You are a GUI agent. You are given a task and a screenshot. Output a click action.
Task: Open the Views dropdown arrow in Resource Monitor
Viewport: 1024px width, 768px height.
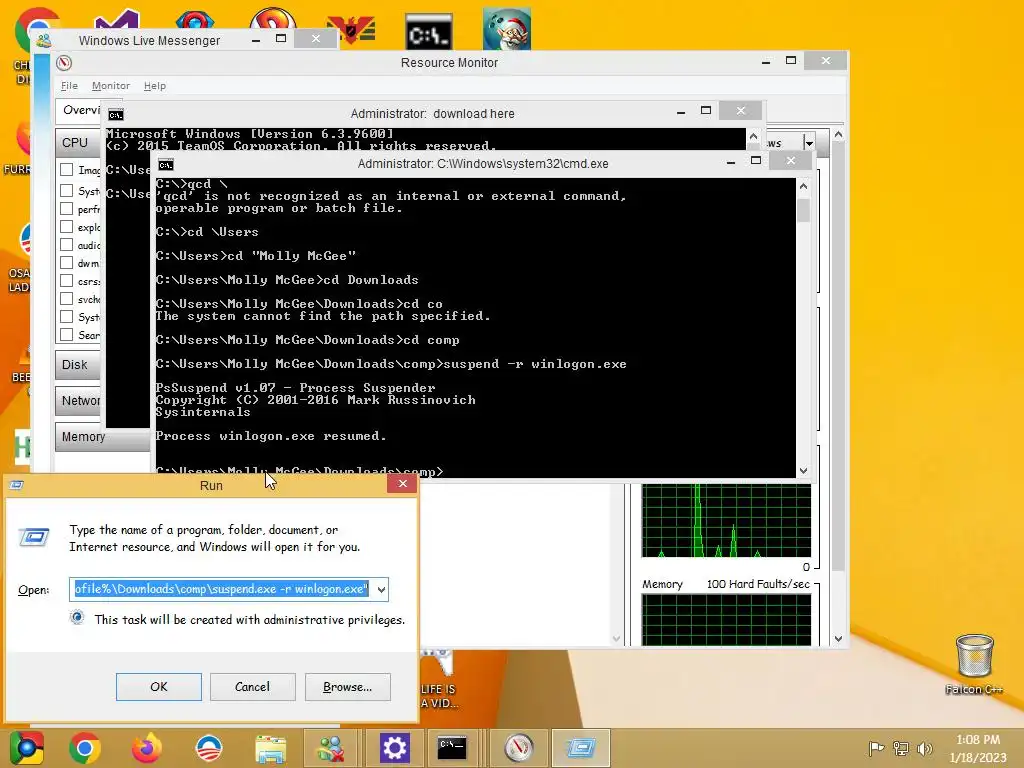tap(809, 143)
